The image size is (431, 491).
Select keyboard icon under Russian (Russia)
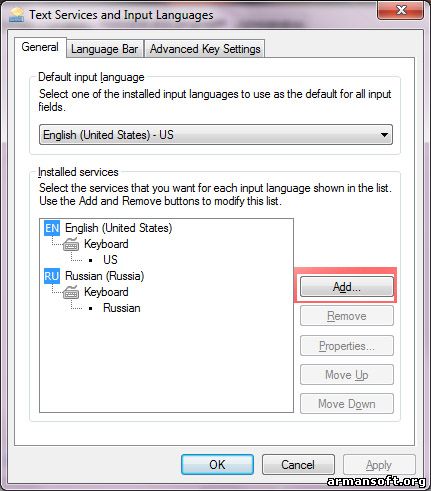tap(71, 292)
